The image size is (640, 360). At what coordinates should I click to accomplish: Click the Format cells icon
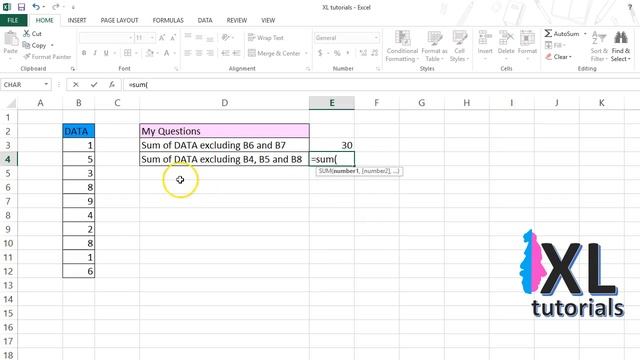(x=527, y=38)
